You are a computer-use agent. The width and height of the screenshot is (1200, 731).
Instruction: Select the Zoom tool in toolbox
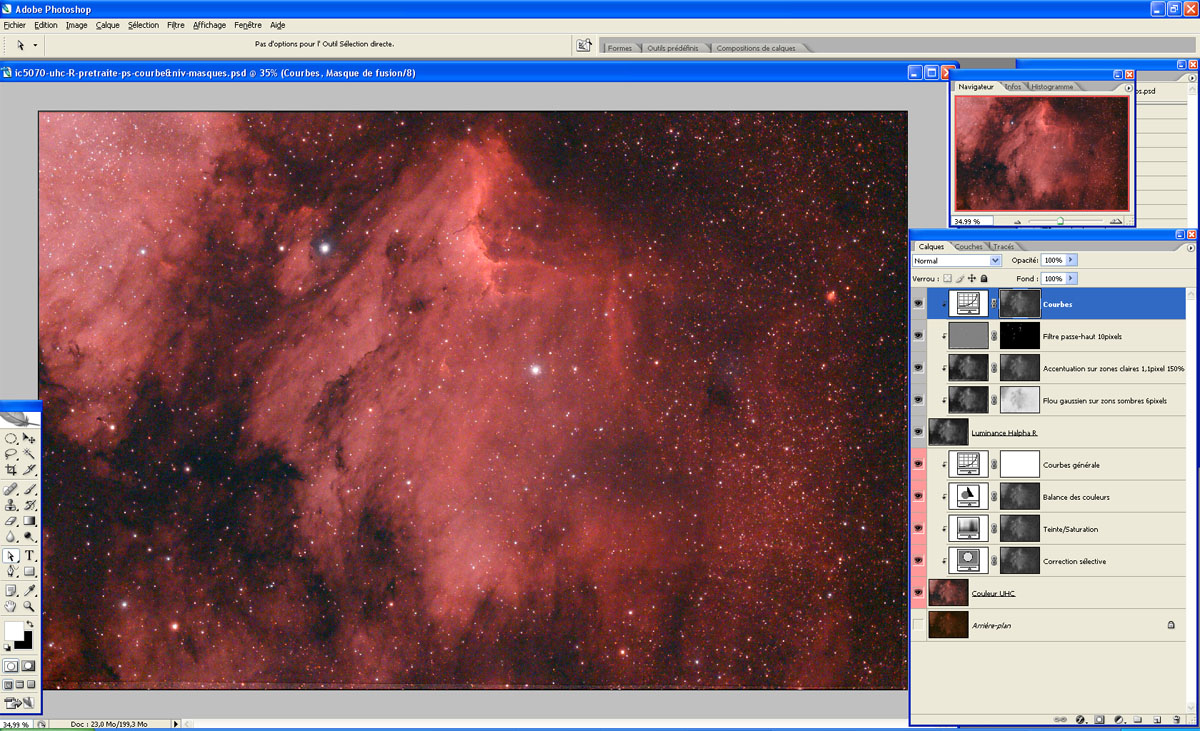pyautogui.click(x=29, y=606)
